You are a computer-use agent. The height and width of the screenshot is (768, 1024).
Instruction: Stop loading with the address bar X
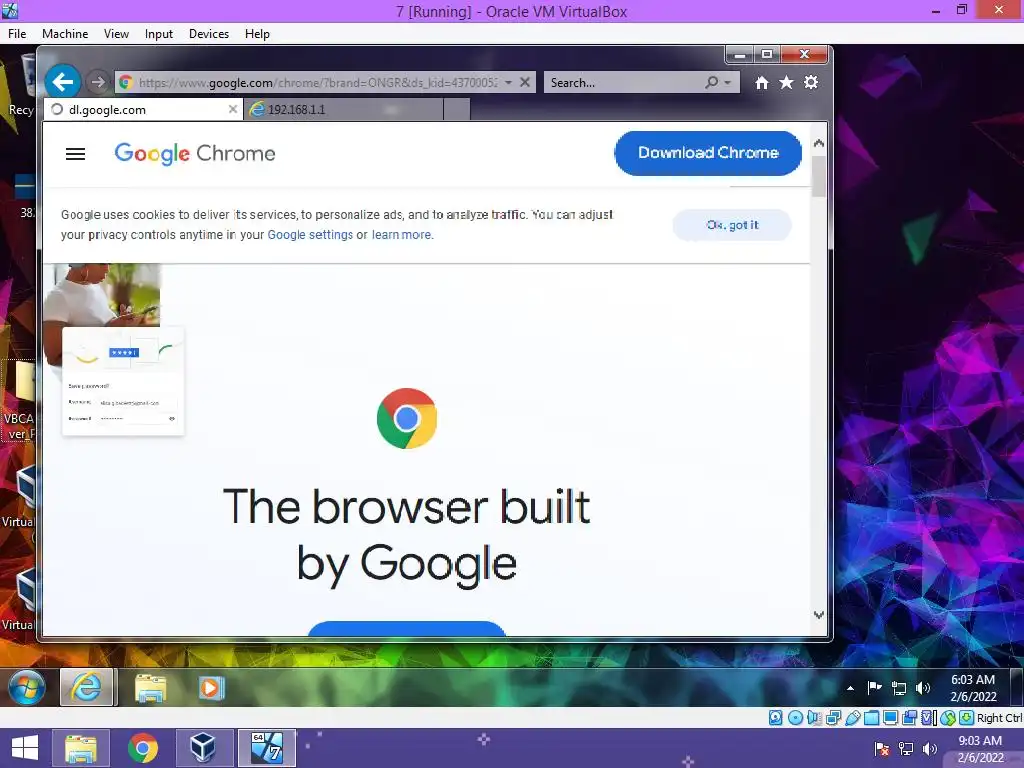(524, 82)
